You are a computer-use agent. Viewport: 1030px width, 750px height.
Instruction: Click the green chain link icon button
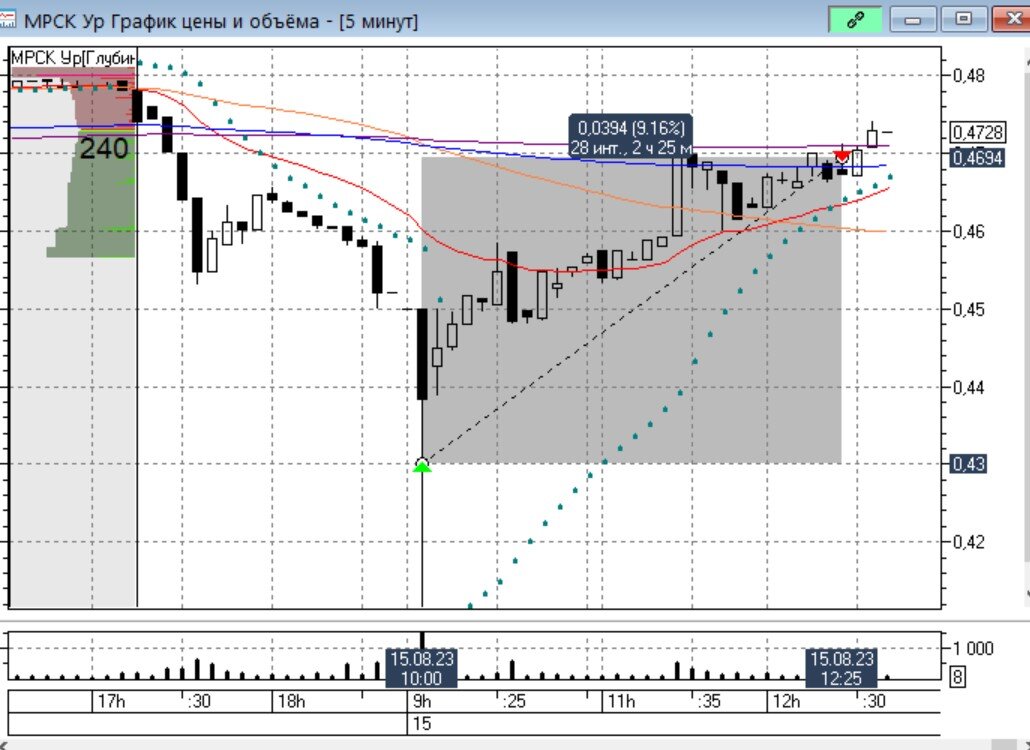855,20
